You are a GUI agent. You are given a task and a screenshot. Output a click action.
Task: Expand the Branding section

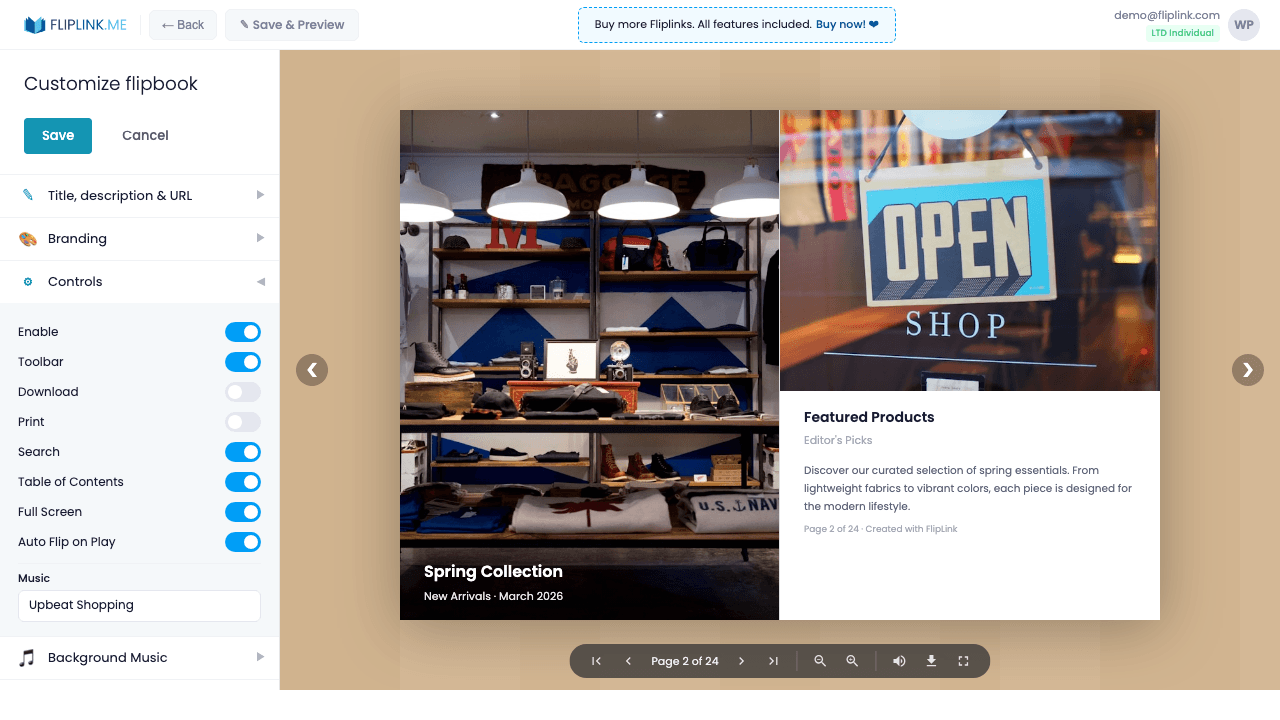[x=139, y=238]
